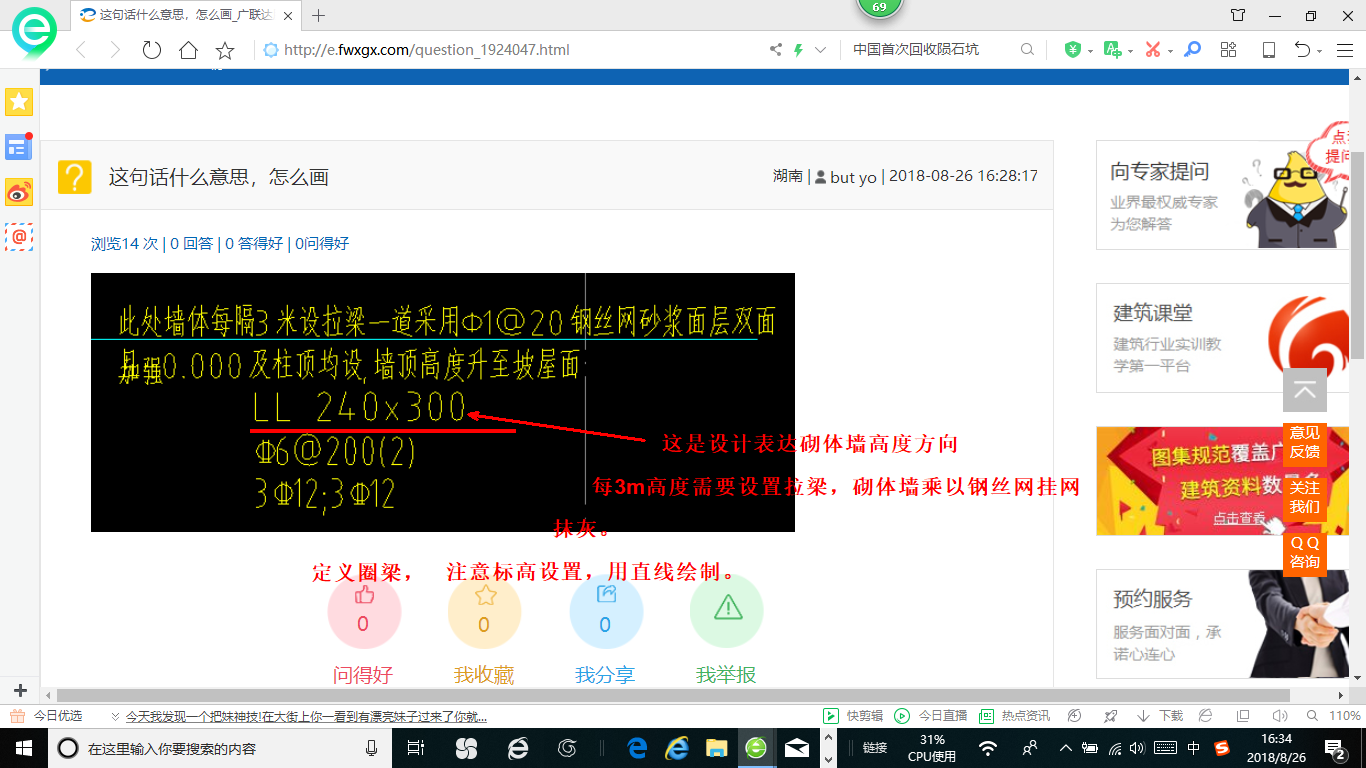This screenshot has height=768, width=1366.
Task: Click the translate icon in toolbar
Action: (x=1112, y=49)
